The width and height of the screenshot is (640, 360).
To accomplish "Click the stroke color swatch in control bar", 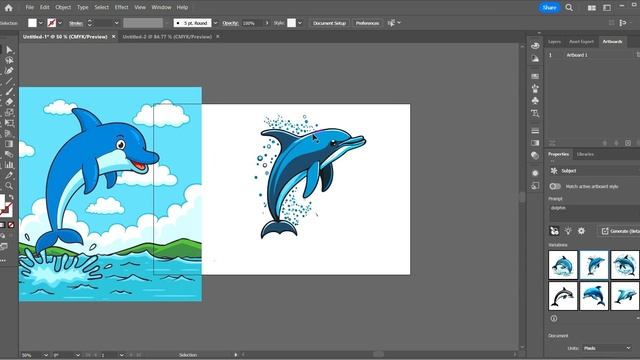I will (x=51, y=23).
